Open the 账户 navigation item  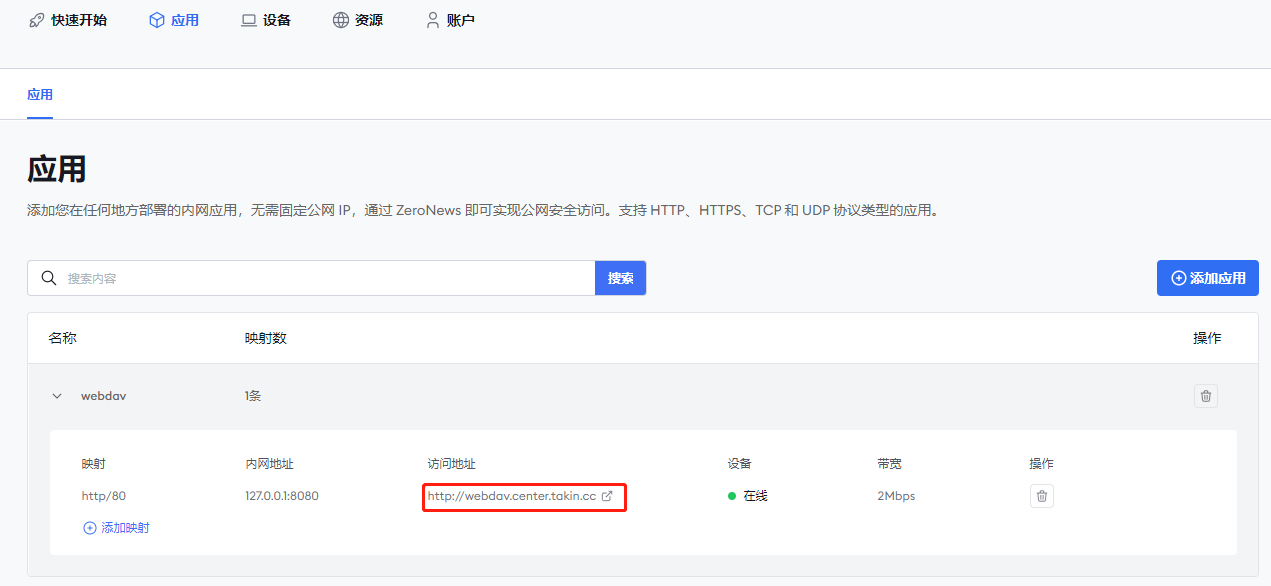pyautogui.click(x=450, y=20)
